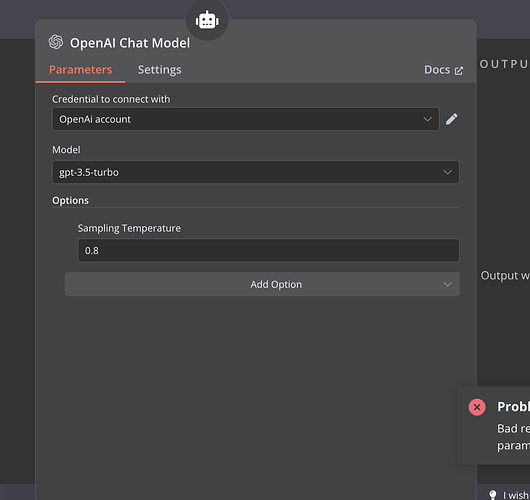The width and height of the screenshot is (530, 500).
Task: Click the external link icon next to Docs
Action: [x=459, y=71]
